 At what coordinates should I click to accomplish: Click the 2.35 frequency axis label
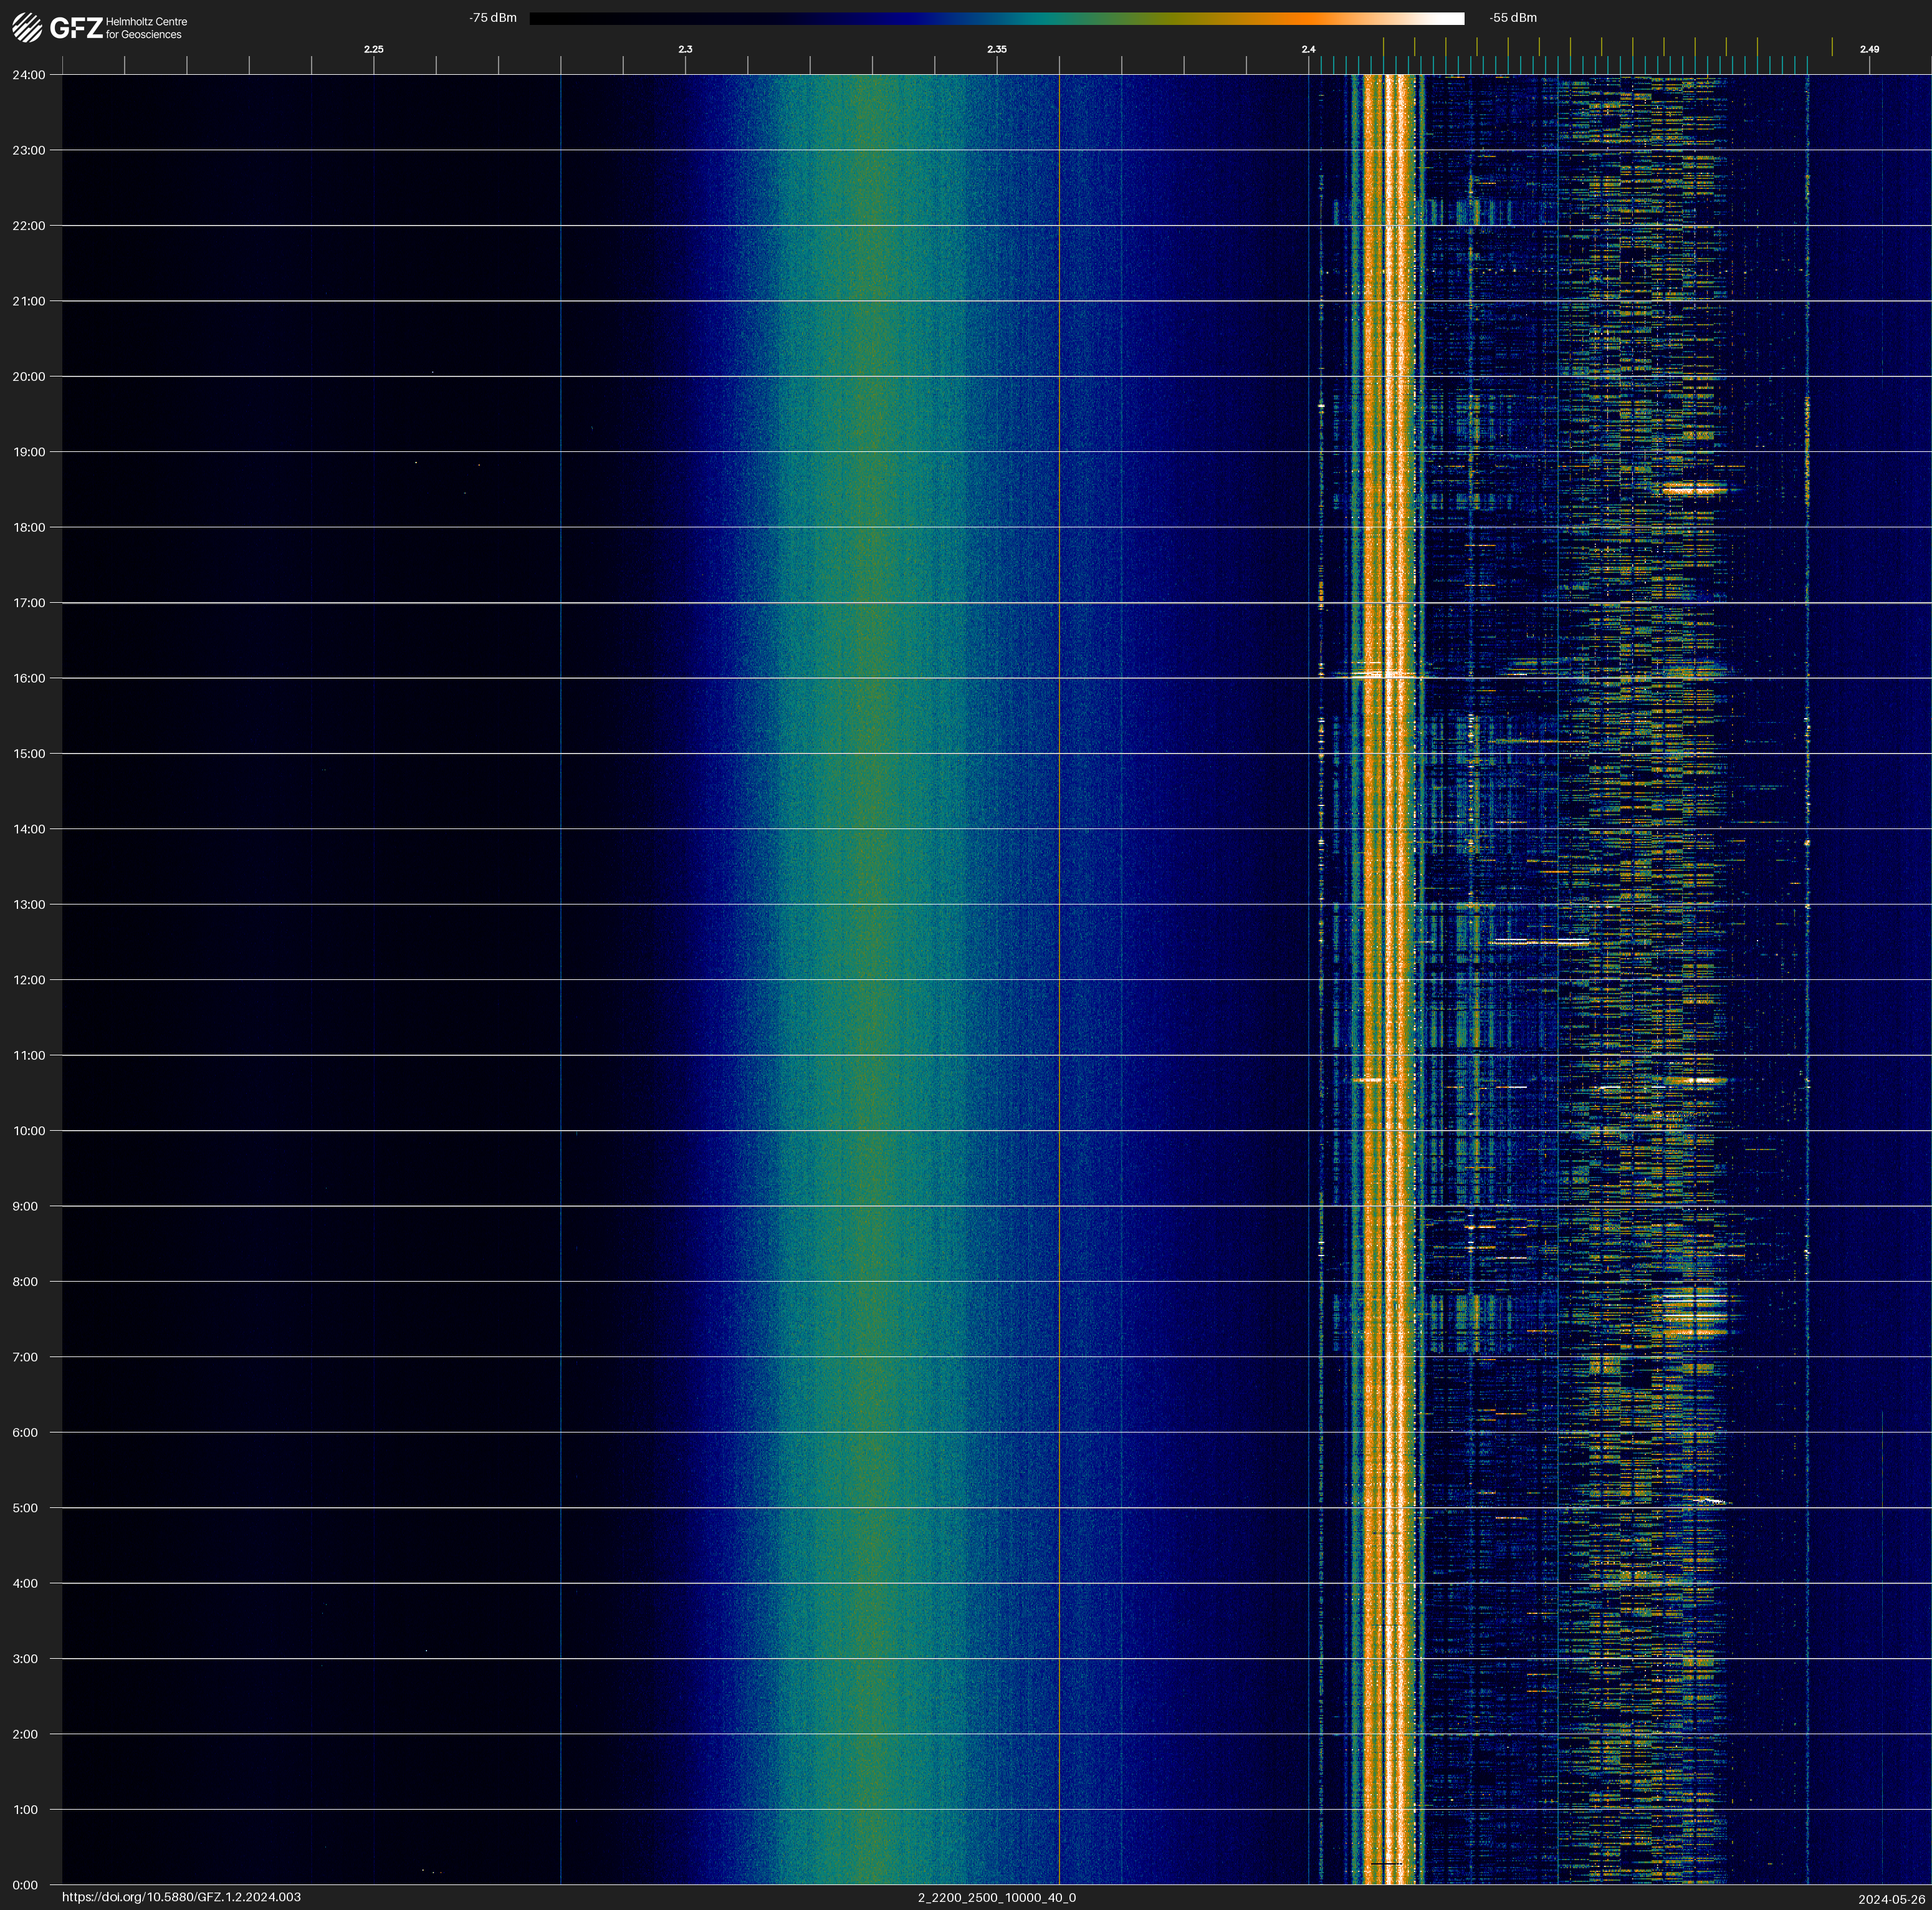tap(996, 49)
